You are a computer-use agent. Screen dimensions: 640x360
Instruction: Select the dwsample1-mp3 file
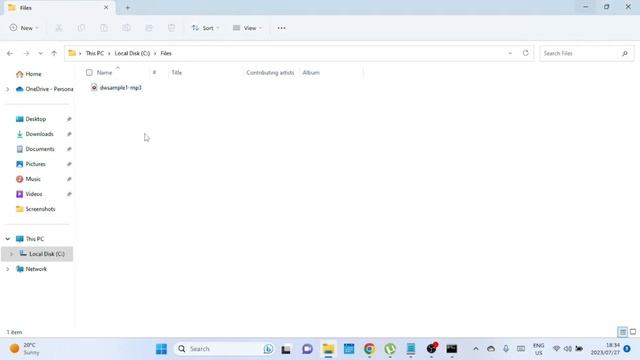[x=116, y=88]
